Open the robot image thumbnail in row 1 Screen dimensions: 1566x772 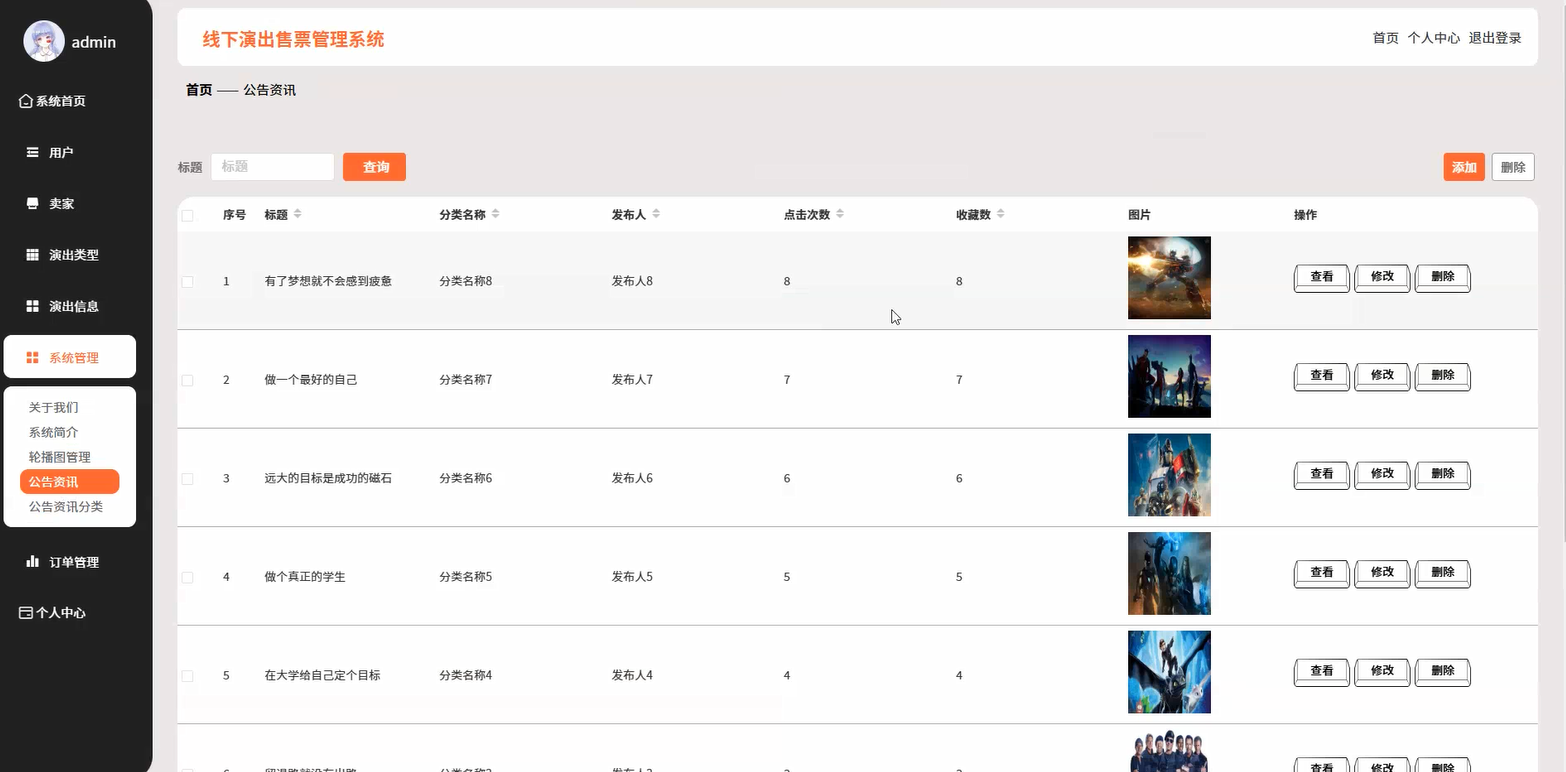coord(1169,278)
